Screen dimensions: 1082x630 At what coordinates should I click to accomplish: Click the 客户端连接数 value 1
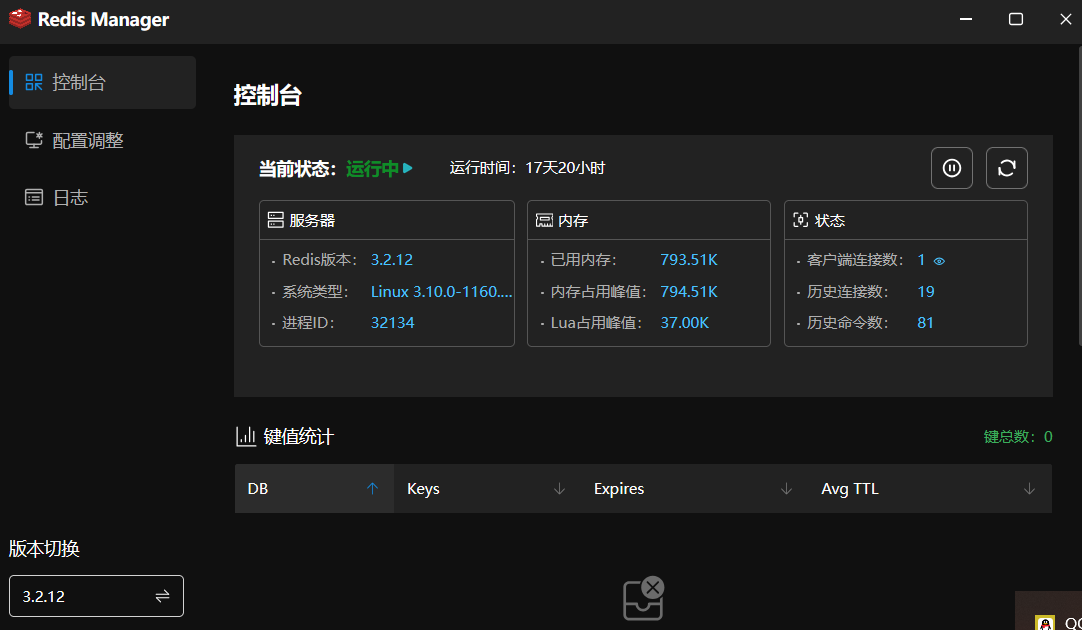tap(921, 260)
